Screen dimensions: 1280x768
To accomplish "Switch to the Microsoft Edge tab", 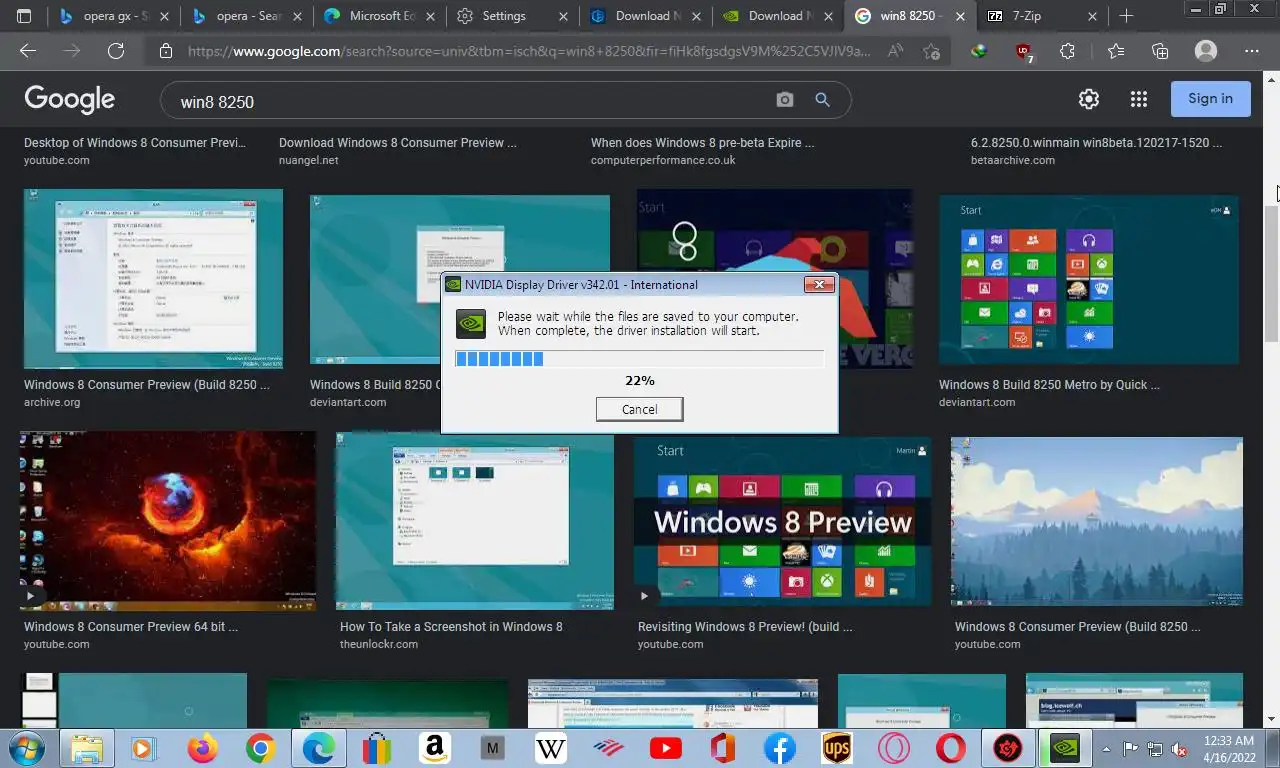I will pos(380,16).
